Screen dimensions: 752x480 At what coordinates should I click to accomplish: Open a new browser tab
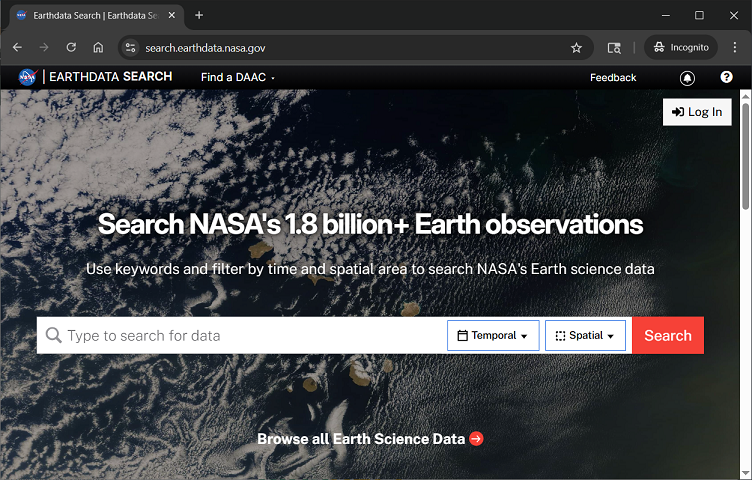pyautogui.click(x=199, y=15)
